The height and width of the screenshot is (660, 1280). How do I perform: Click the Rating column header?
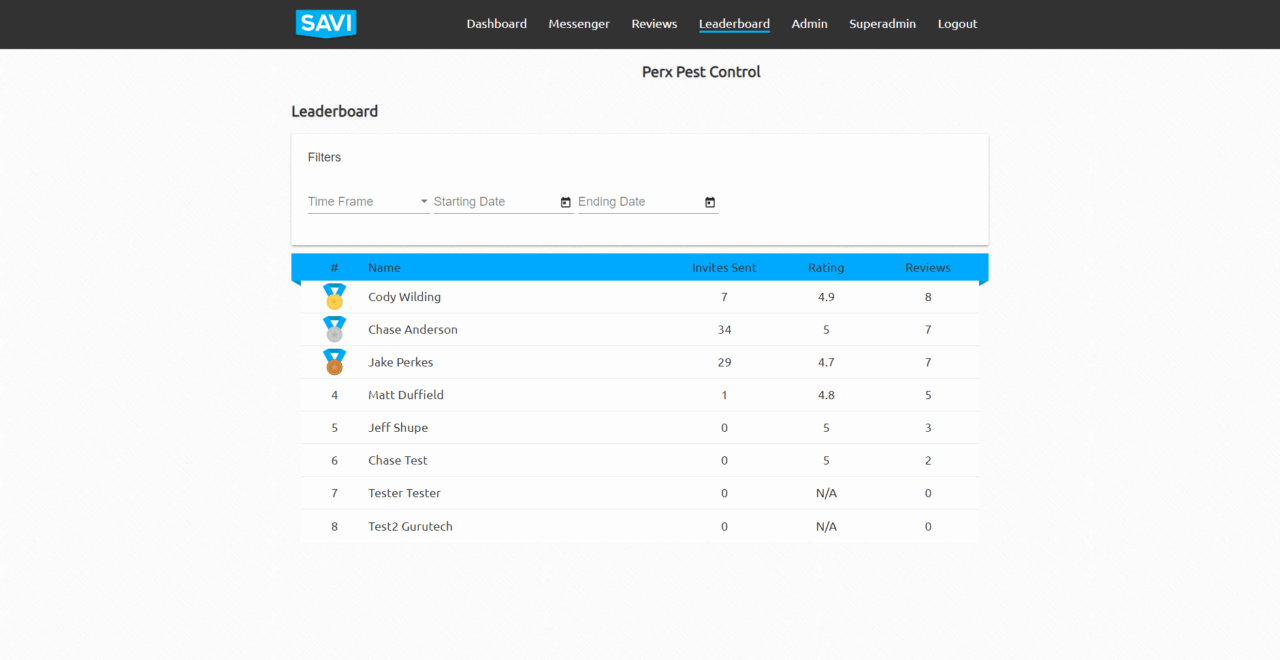click(x=826, y=268)
